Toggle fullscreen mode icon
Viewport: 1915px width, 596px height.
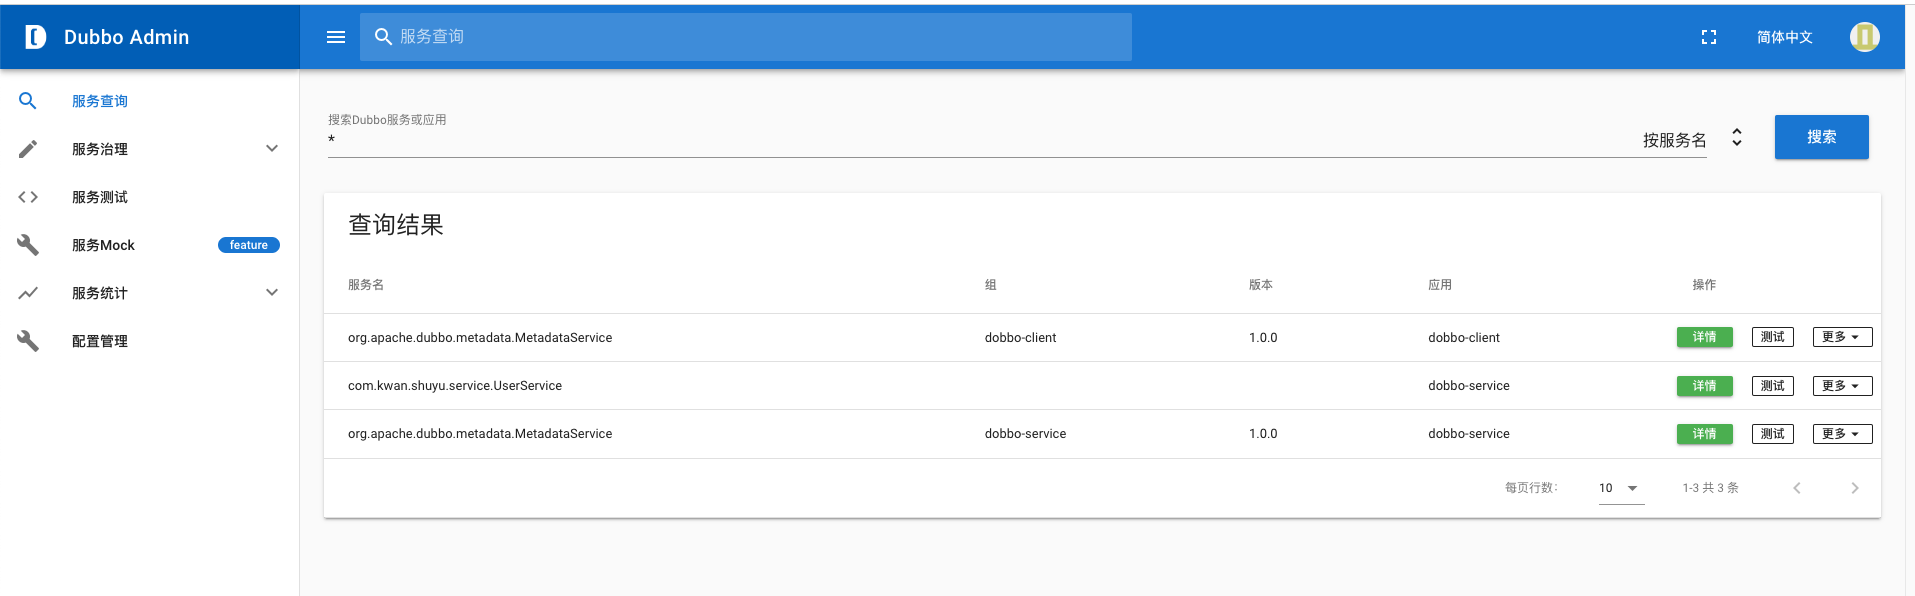coord(1709,37)
